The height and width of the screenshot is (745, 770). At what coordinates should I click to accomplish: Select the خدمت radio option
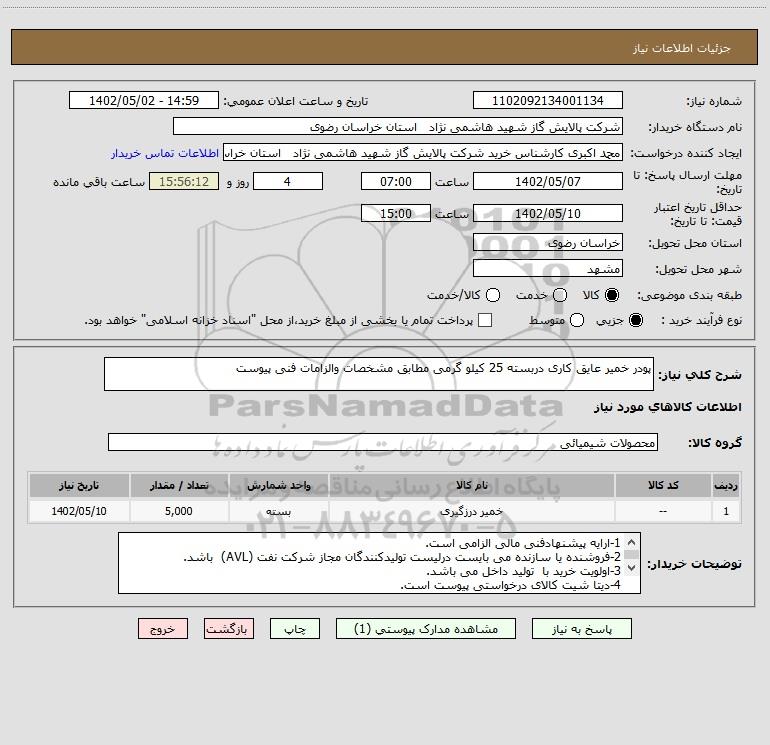tap(559, 296)
